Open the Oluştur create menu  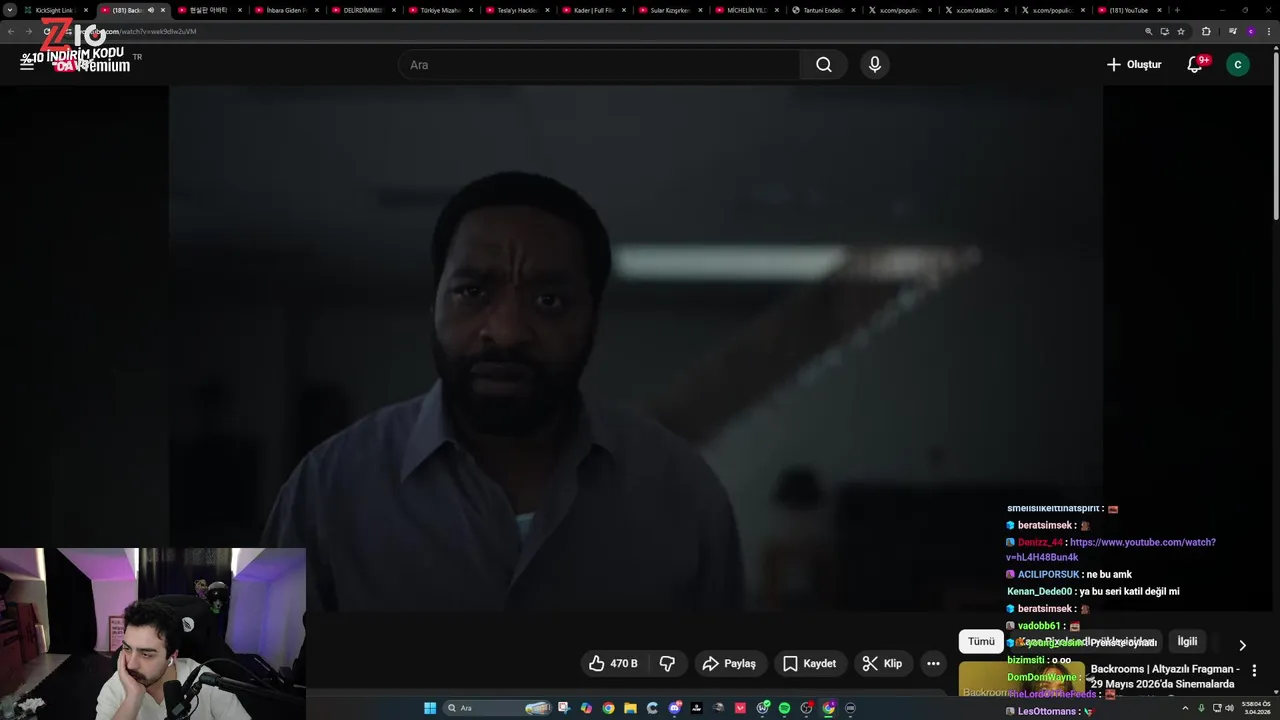pos(1134,65)
